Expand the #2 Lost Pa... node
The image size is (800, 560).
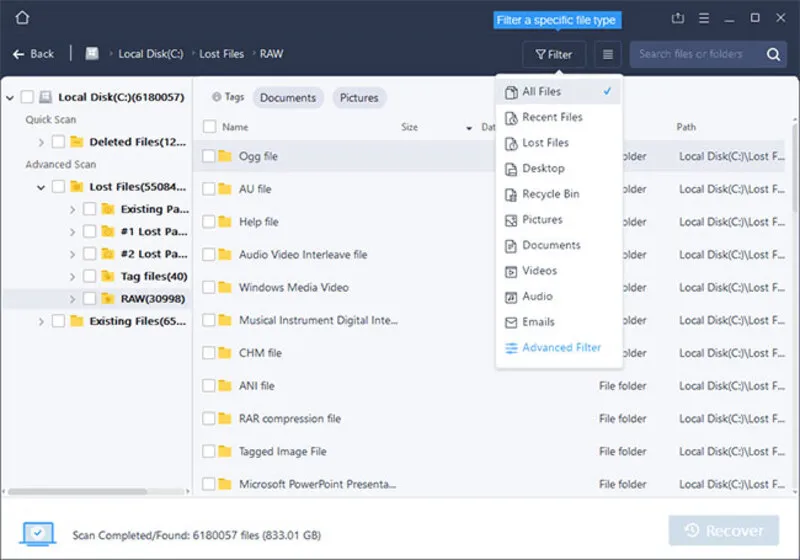point(72,254)
